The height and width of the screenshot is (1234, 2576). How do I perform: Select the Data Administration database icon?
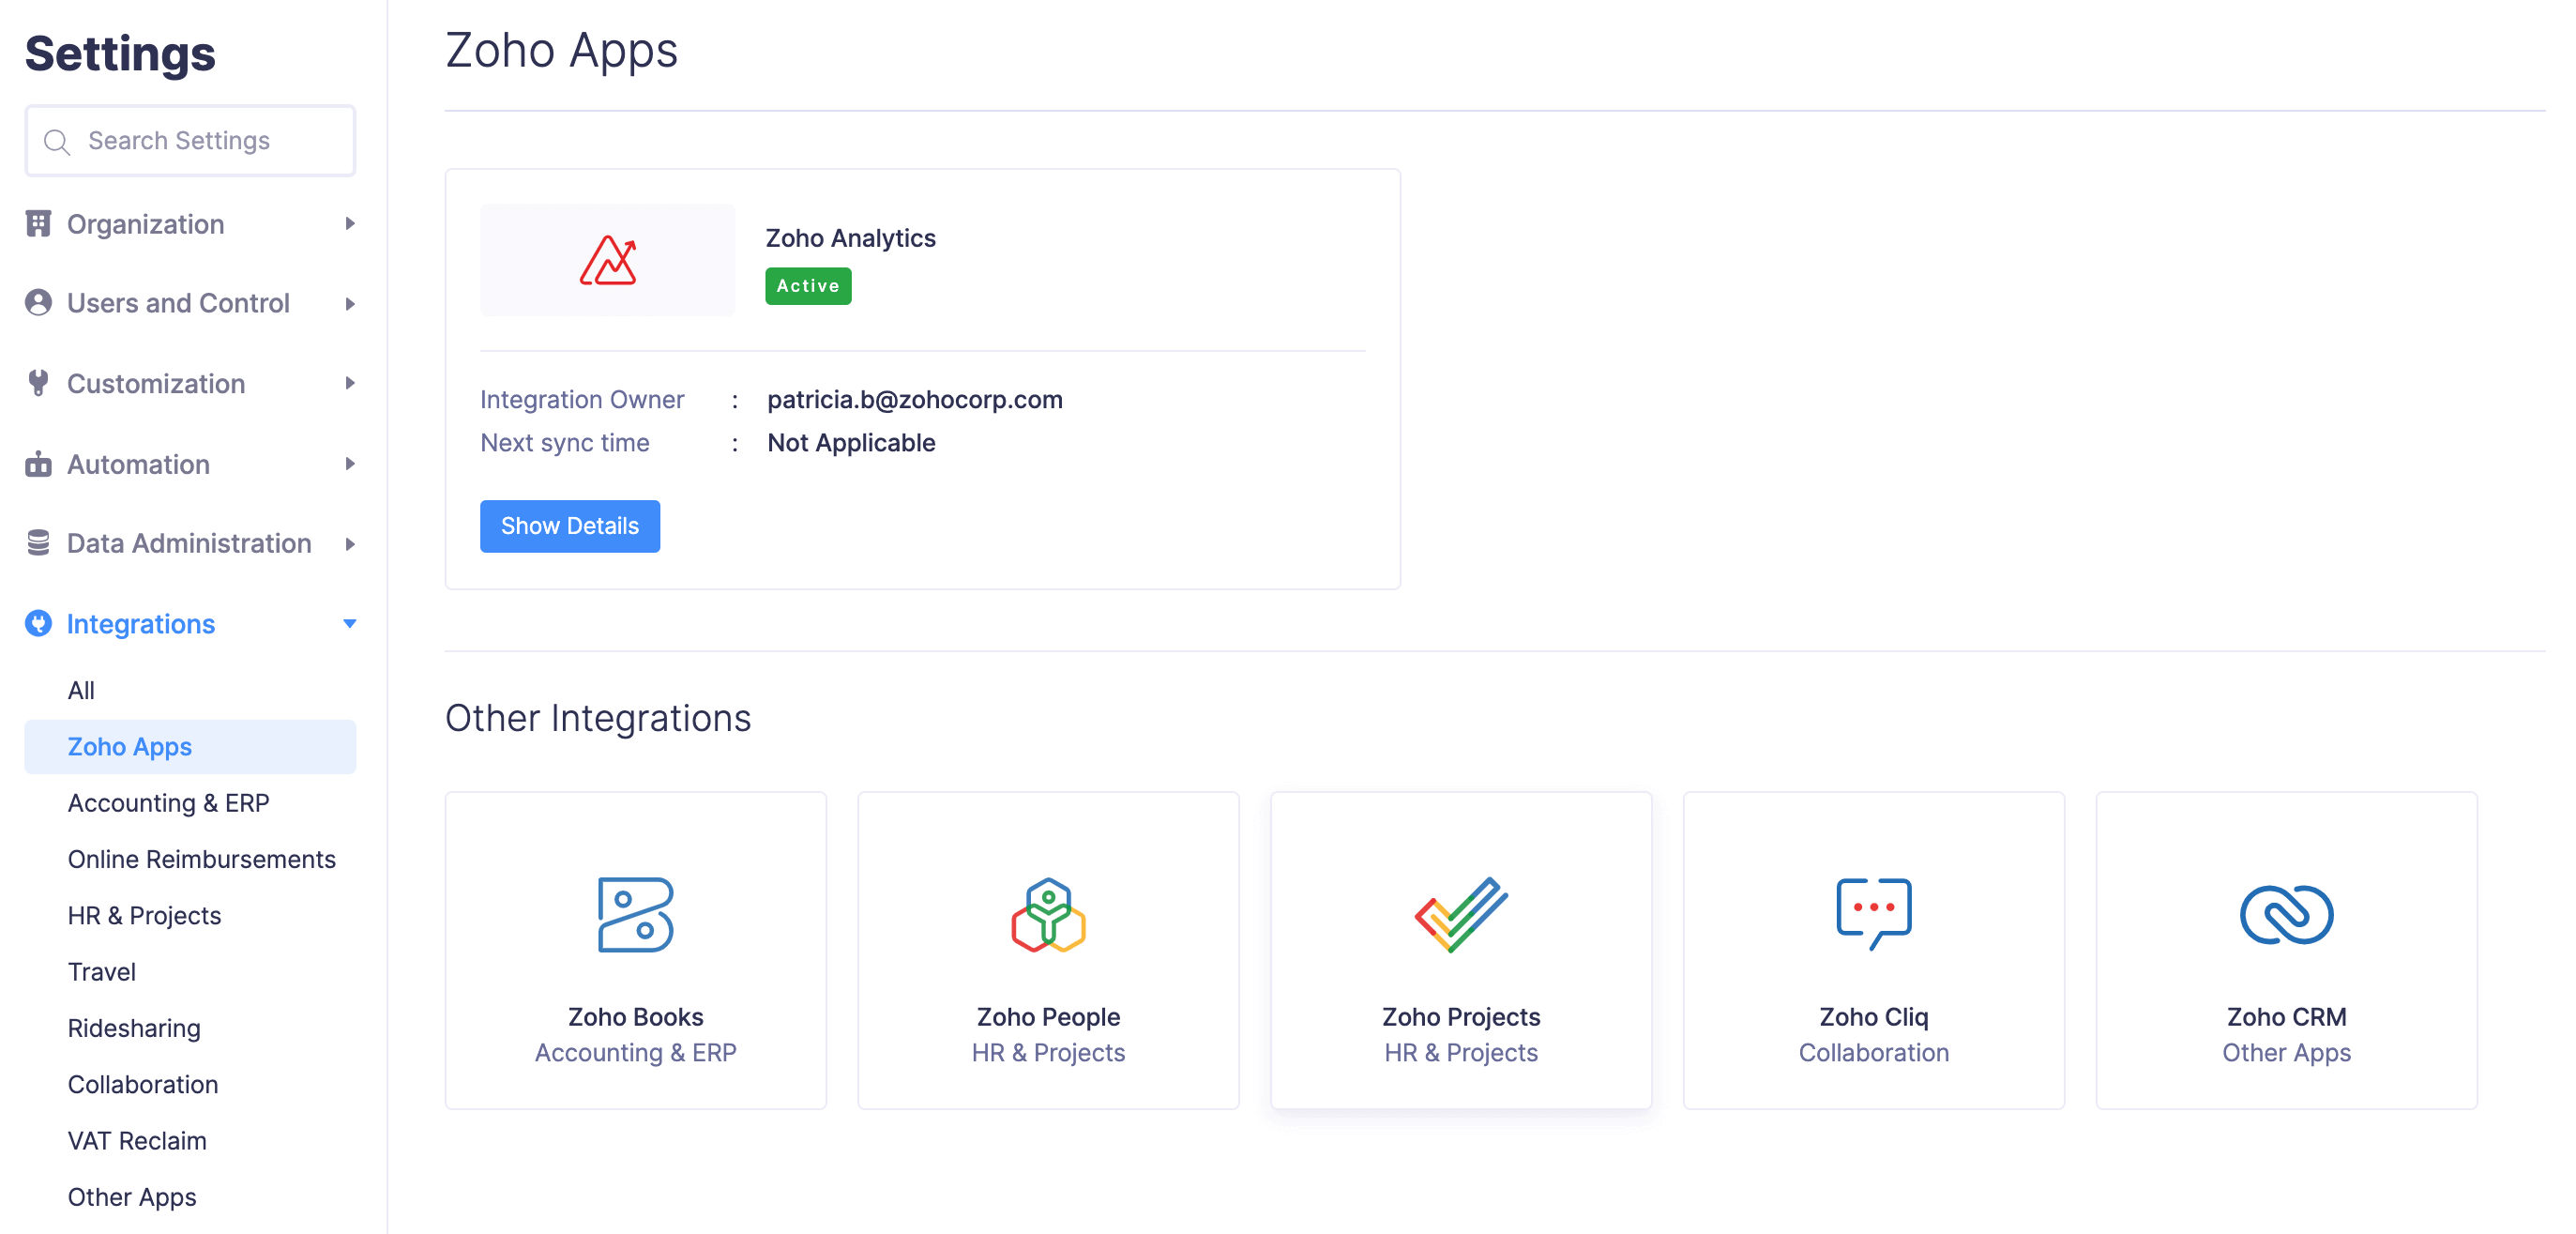(38, 543)
